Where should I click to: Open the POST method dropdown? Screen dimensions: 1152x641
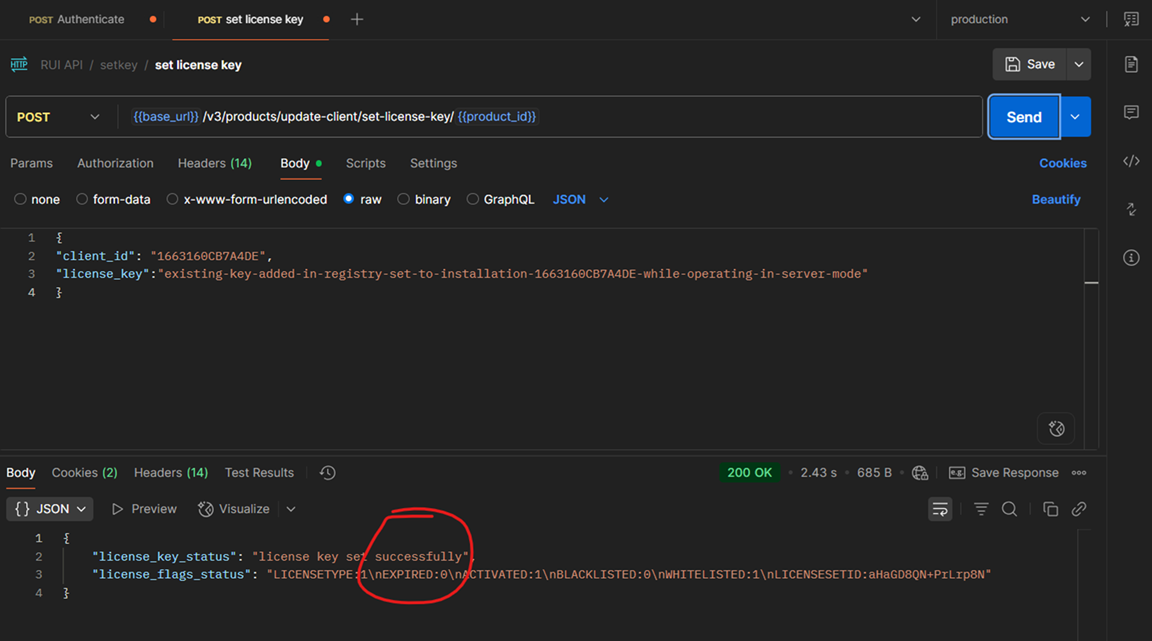click(x=59, y=117)
